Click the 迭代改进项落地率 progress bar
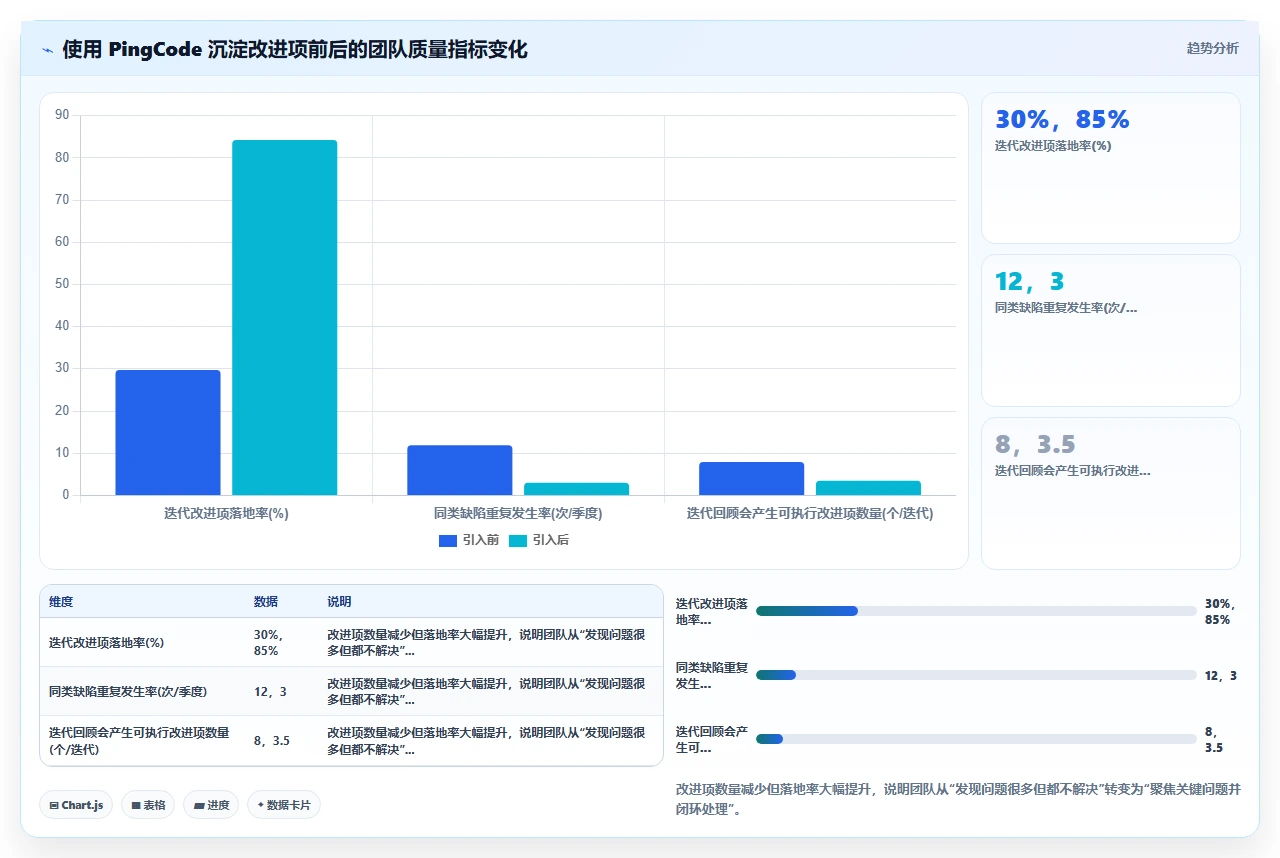This screenshot has width=1280, height=858. (x=976, y=611)
